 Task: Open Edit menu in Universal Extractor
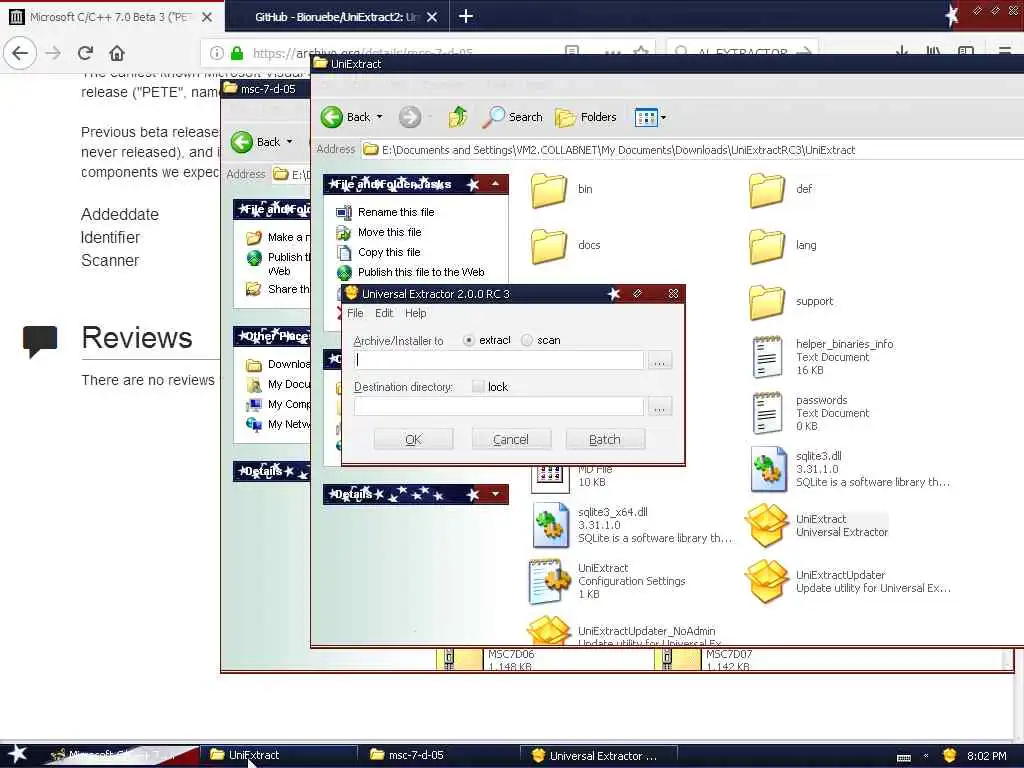point(384,313)
